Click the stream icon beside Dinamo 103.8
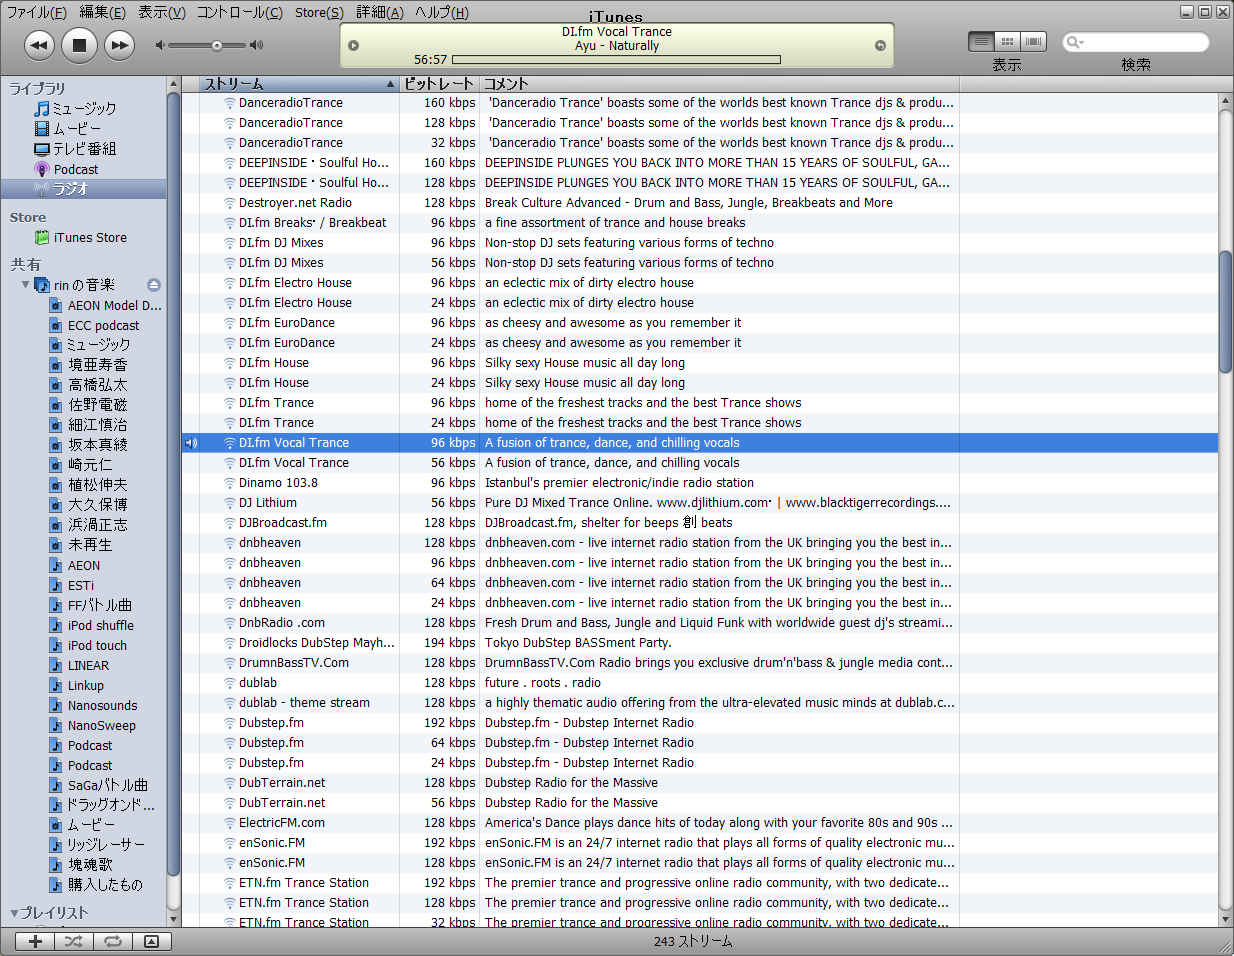 [x=229, y=483]
